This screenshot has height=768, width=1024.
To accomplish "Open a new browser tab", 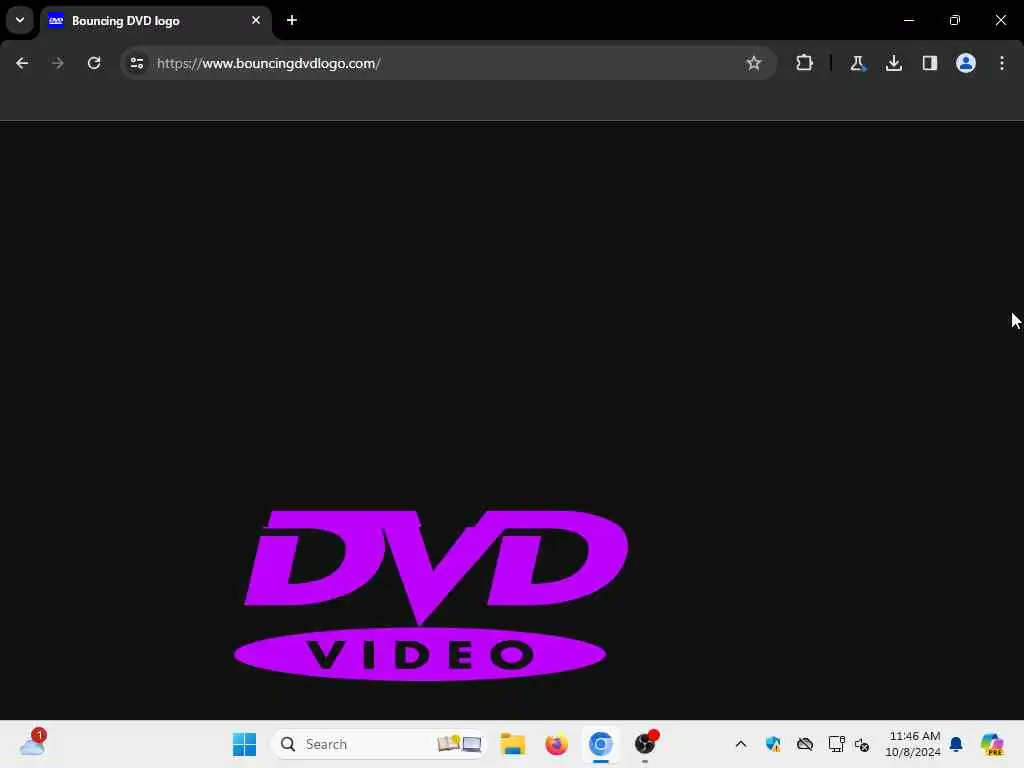I will pos(292,20).
